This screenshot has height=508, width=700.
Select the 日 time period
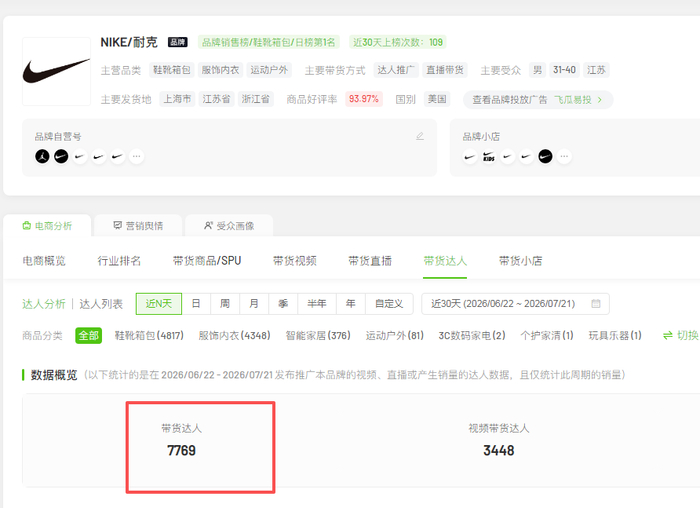point(196,304)
